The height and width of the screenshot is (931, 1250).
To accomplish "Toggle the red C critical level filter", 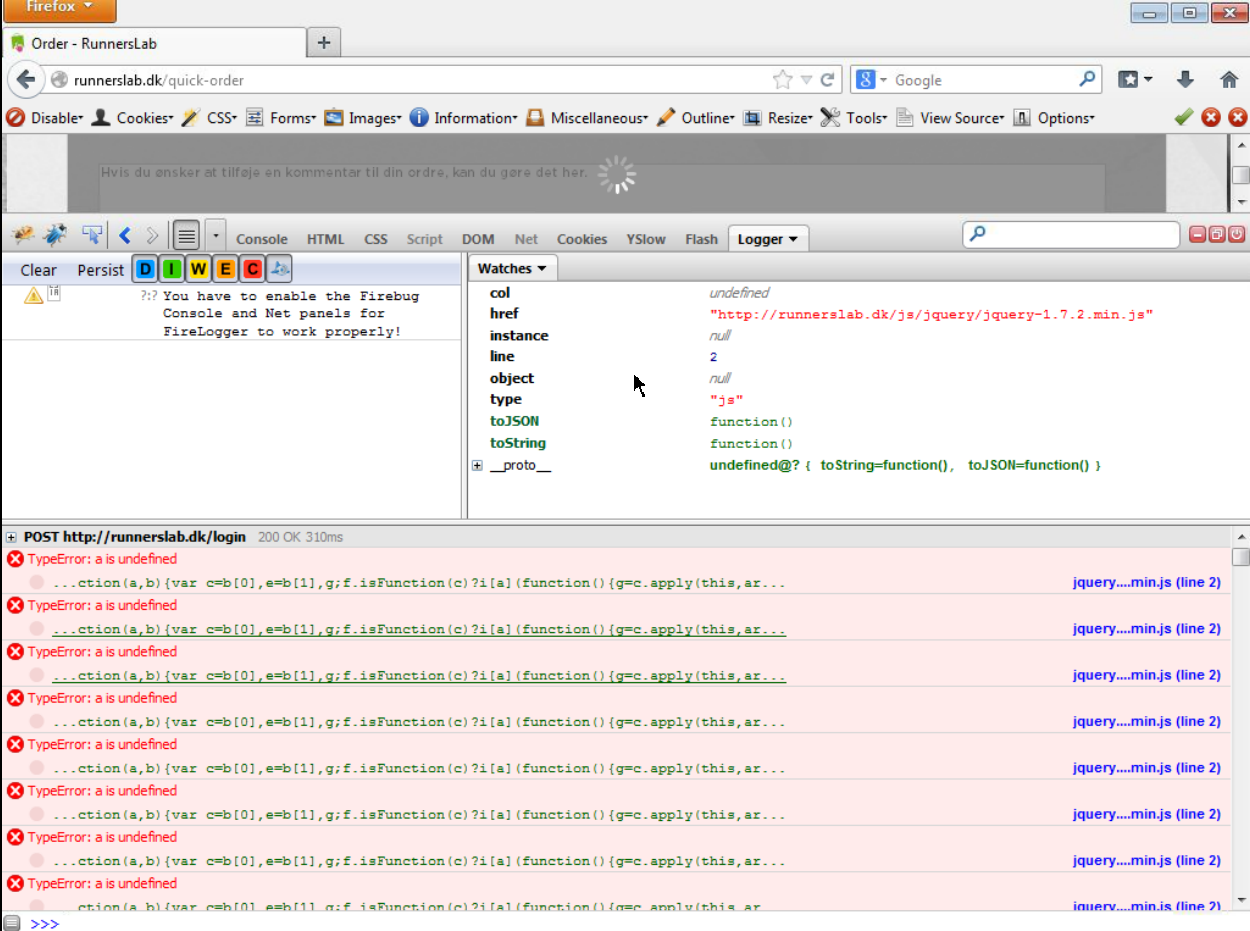I will [x=252, y=269].
